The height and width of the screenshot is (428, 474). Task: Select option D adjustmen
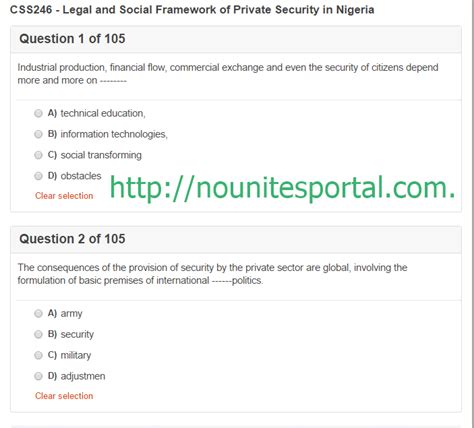38,376
